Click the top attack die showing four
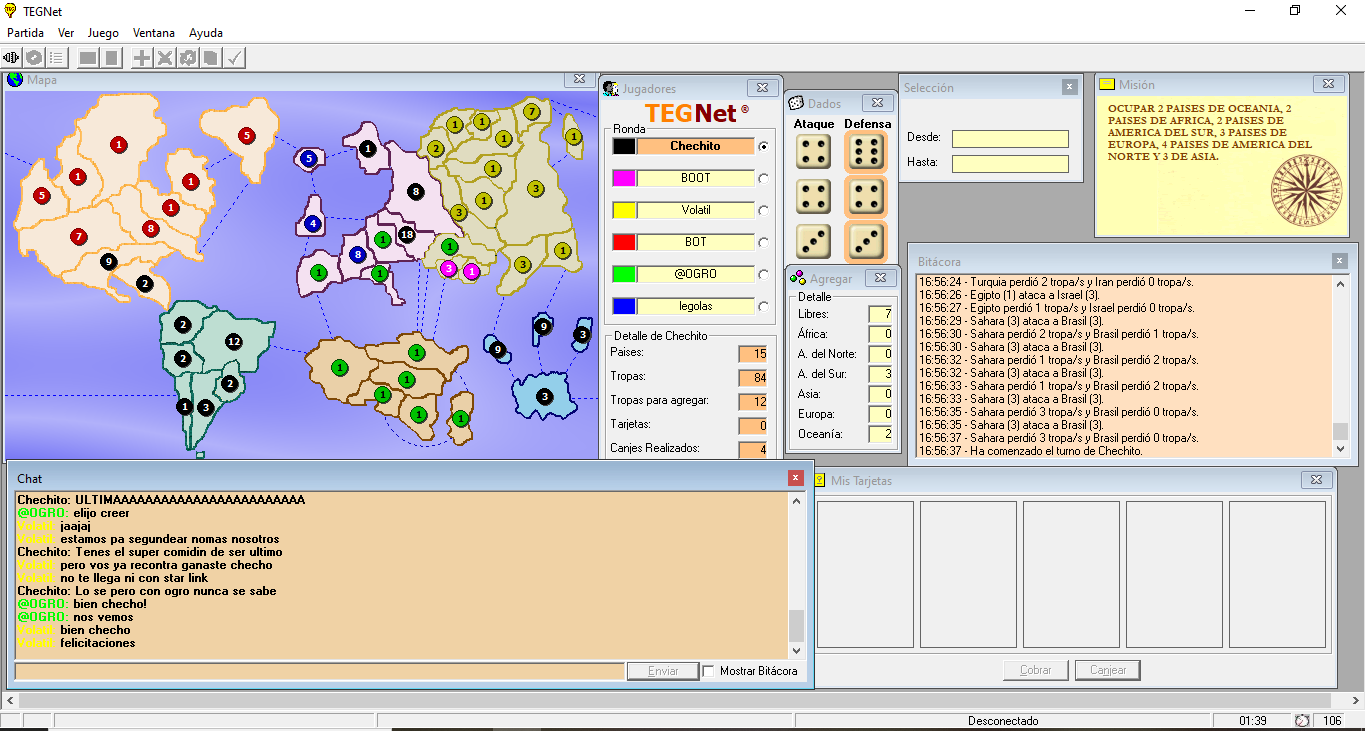This screenshot has width=1365, height=731. pos(813,152)
